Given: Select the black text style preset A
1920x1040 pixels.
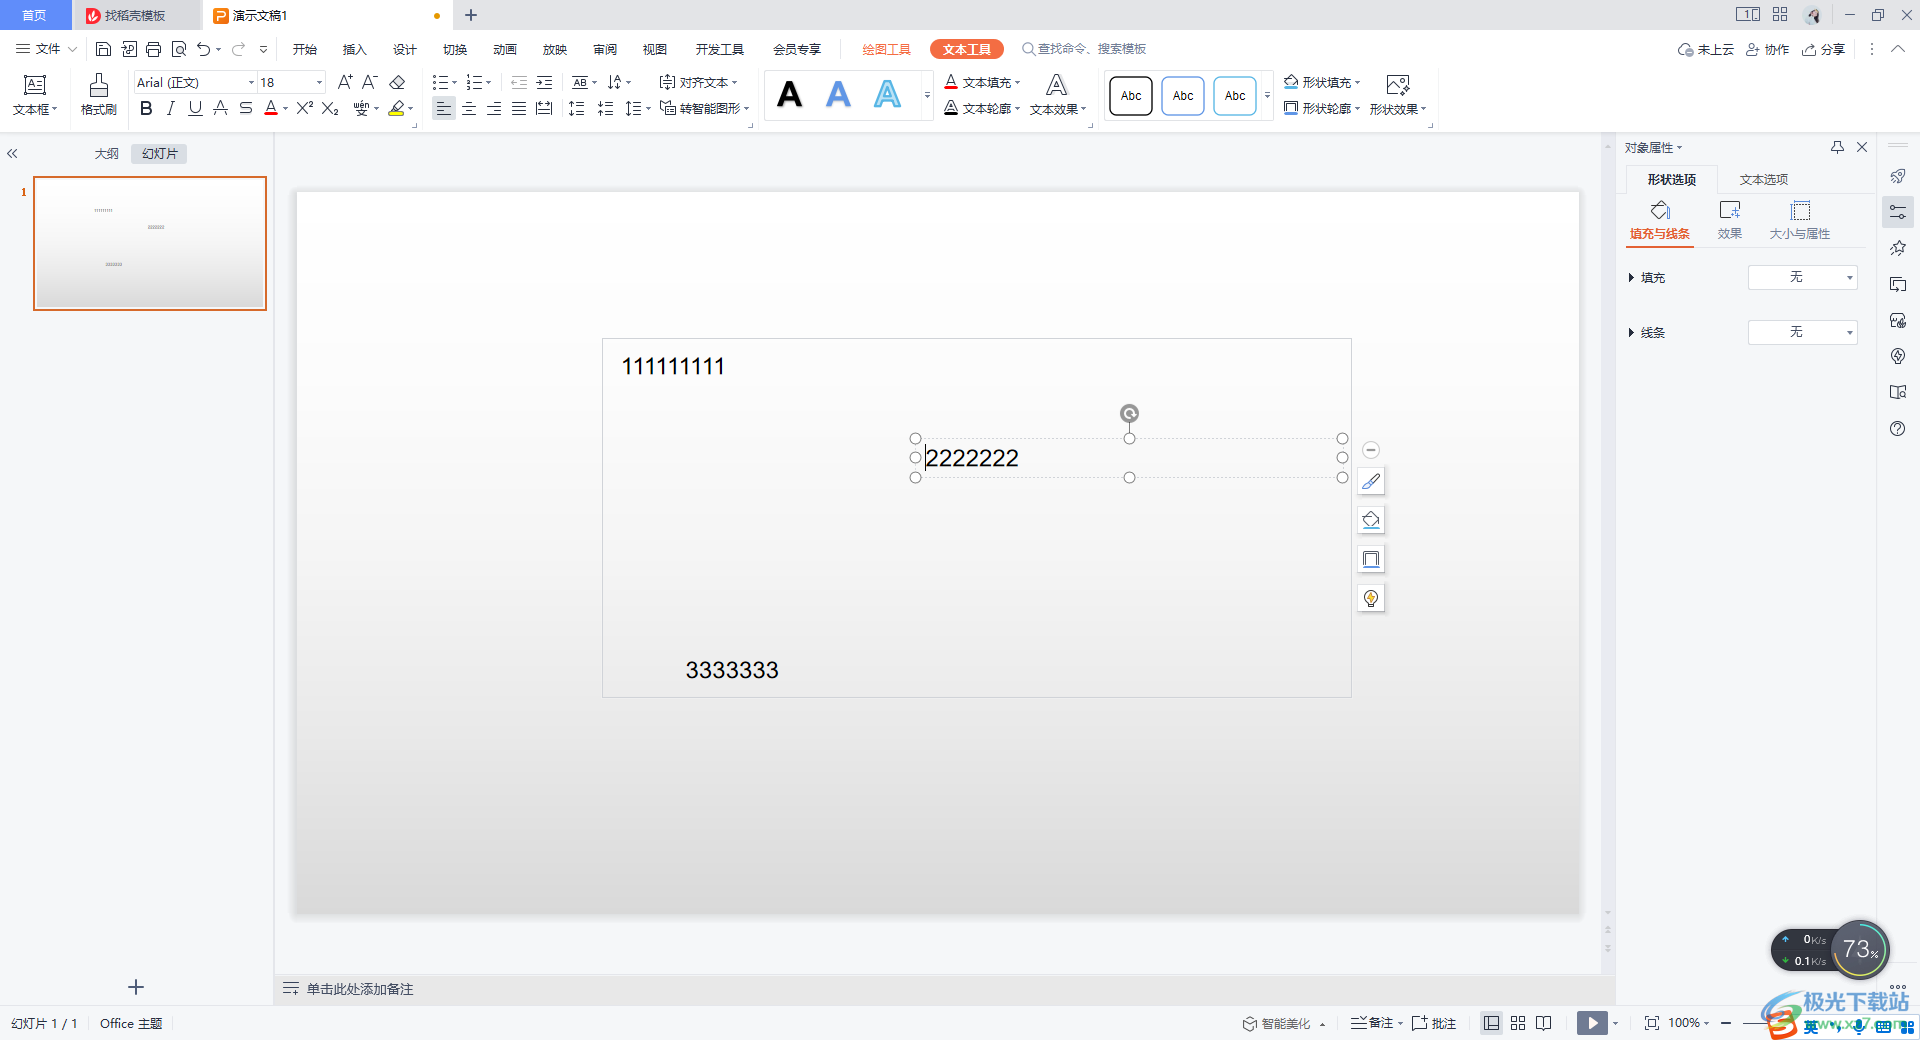Looking at the screenshot, I should (x=790, y=95).
